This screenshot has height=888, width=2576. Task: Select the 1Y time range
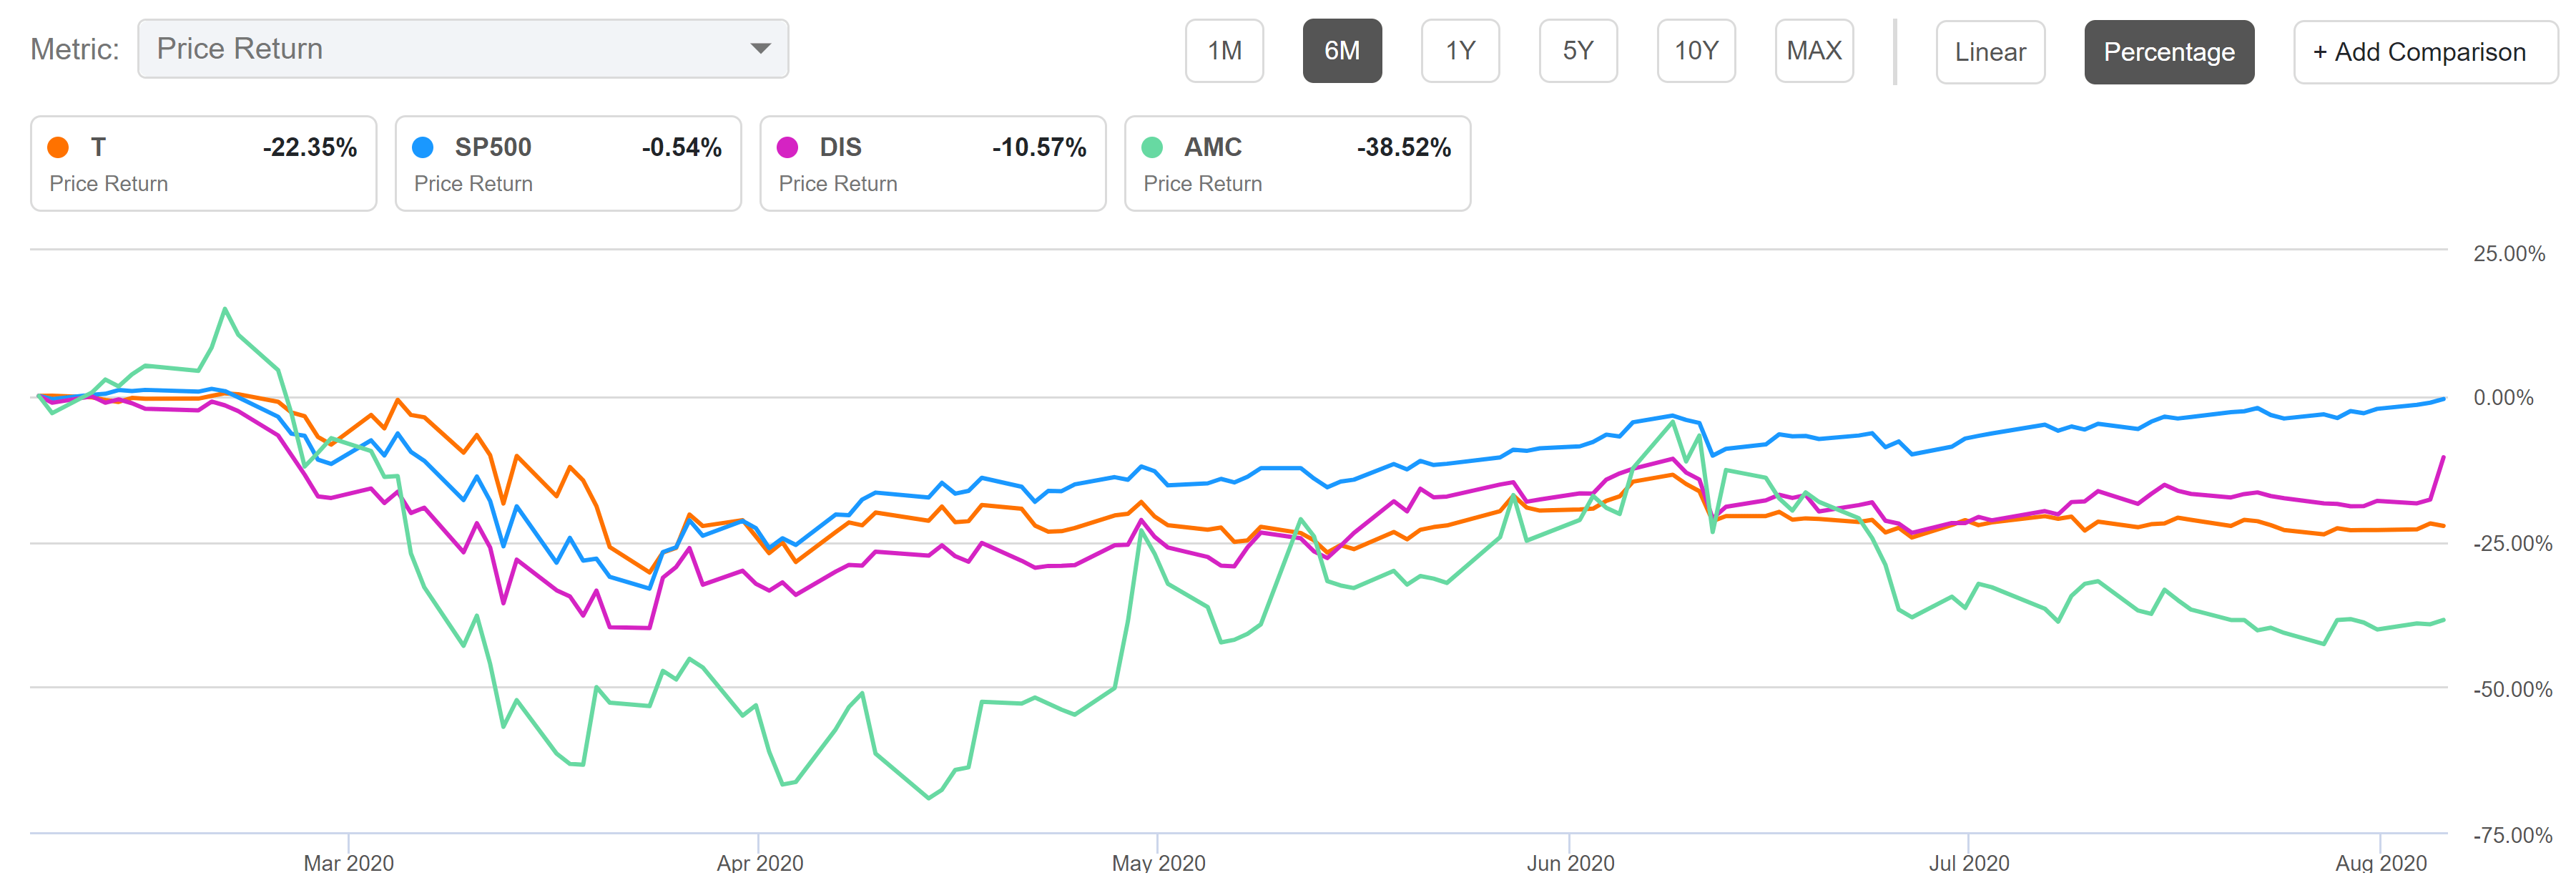point(1460,51)
